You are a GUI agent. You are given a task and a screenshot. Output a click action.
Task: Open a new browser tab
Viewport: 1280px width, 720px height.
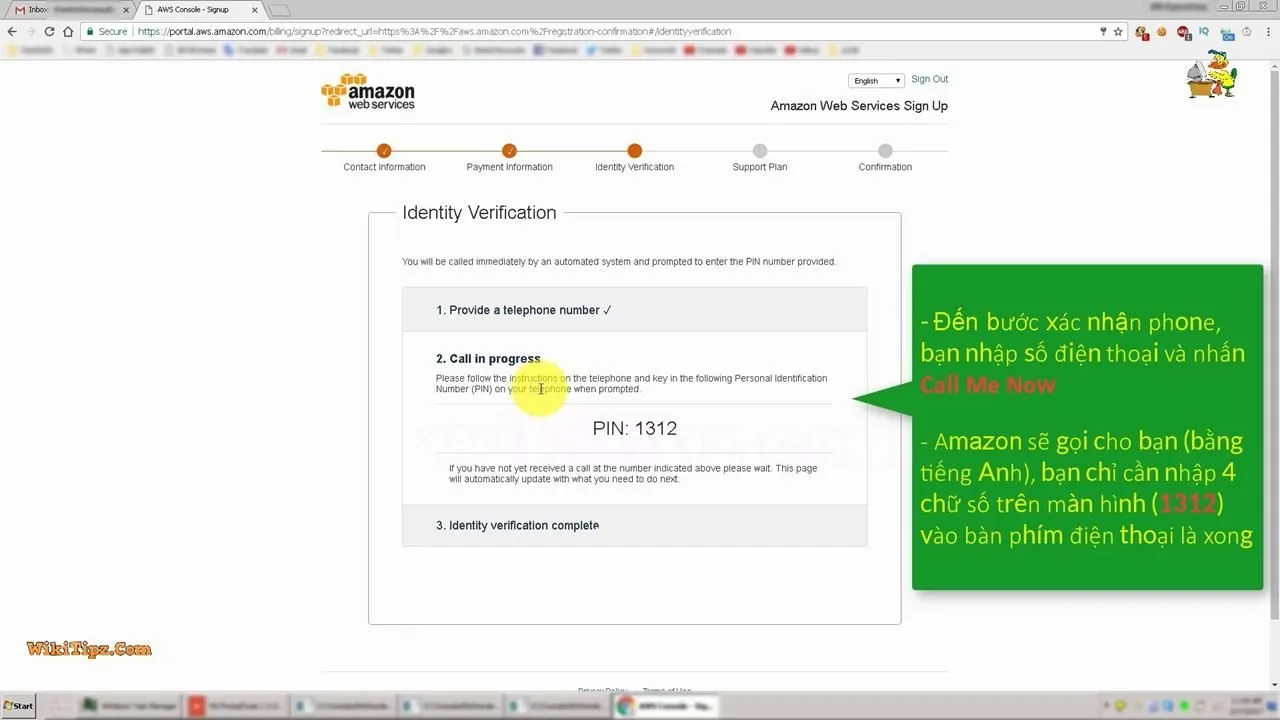tap(279, 10)
